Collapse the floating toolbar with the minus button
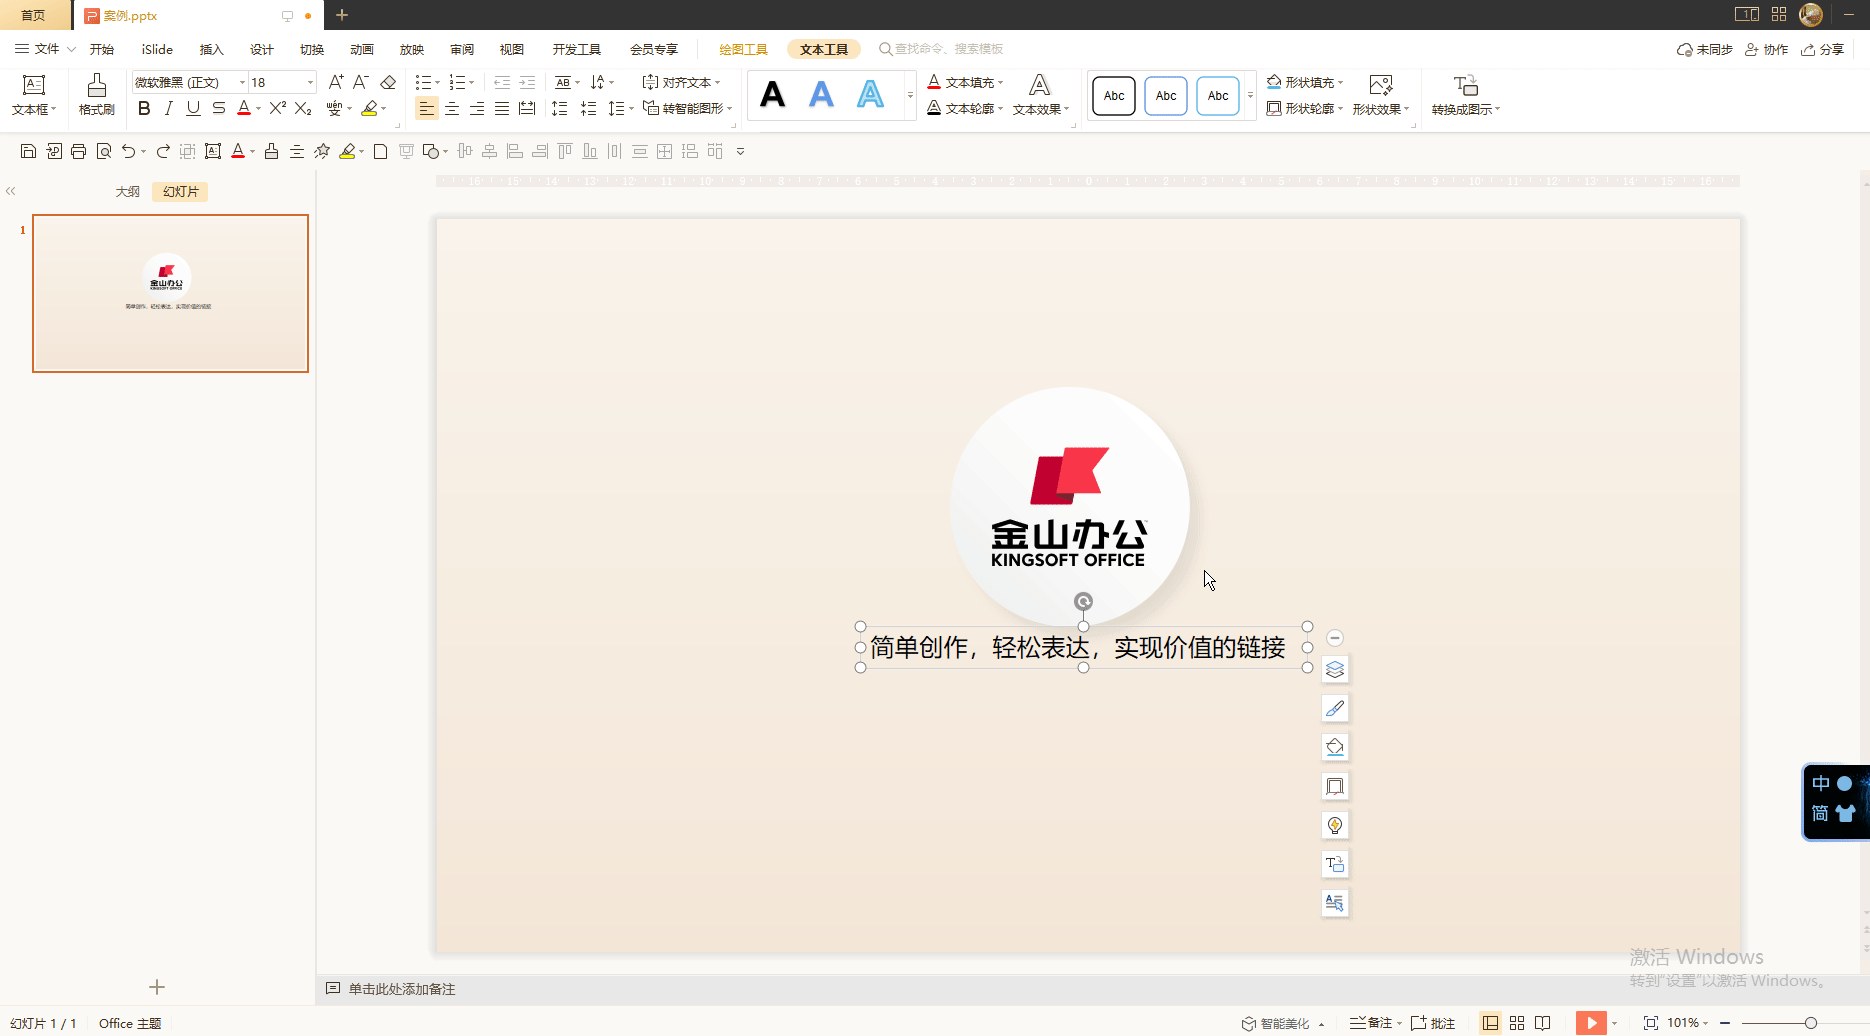This screenshot has width=1870, height=1036. (x=1335, y=638)
